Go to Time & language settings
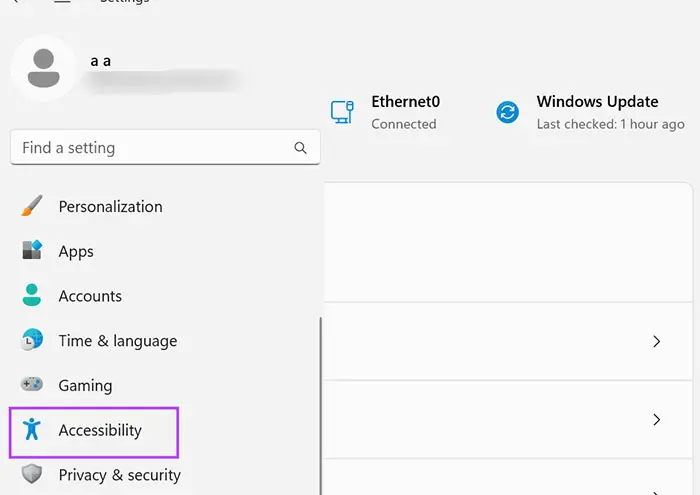The width and height of the screenshot is (700, 495). 117,341
